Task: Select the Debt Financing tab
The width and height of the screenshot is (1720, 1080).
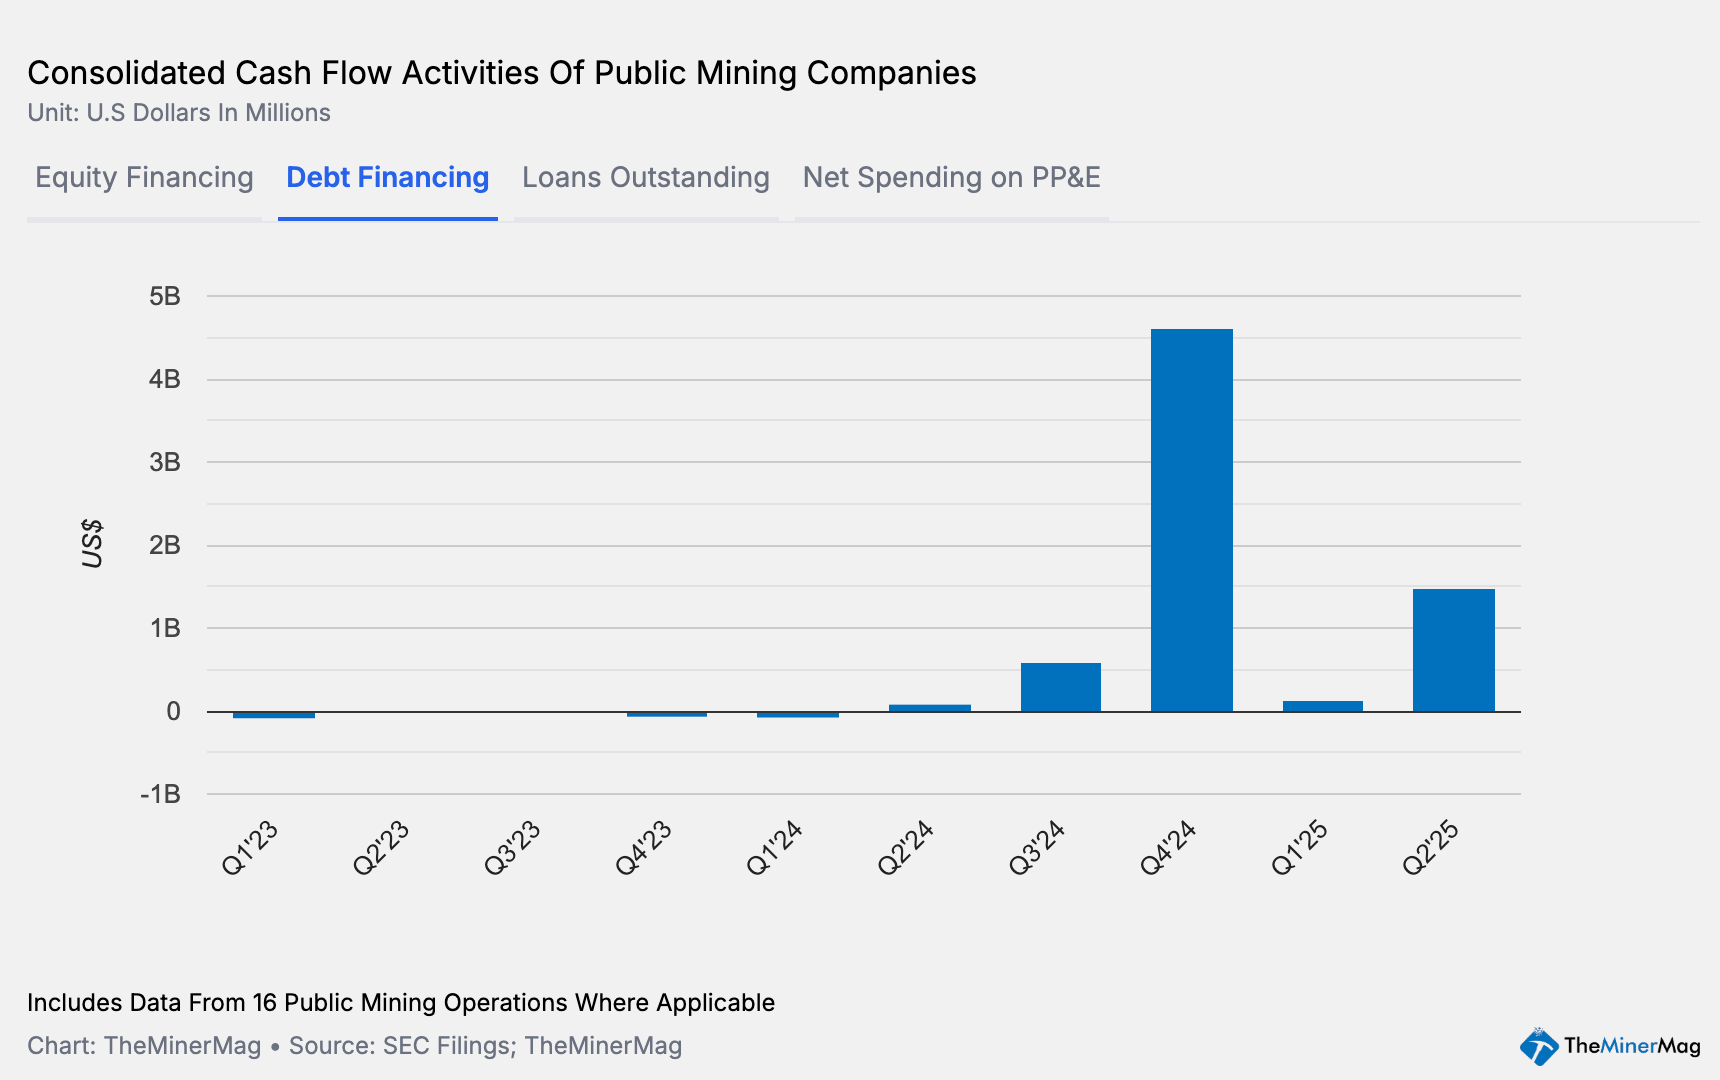Action: click(x=387, y=178)
